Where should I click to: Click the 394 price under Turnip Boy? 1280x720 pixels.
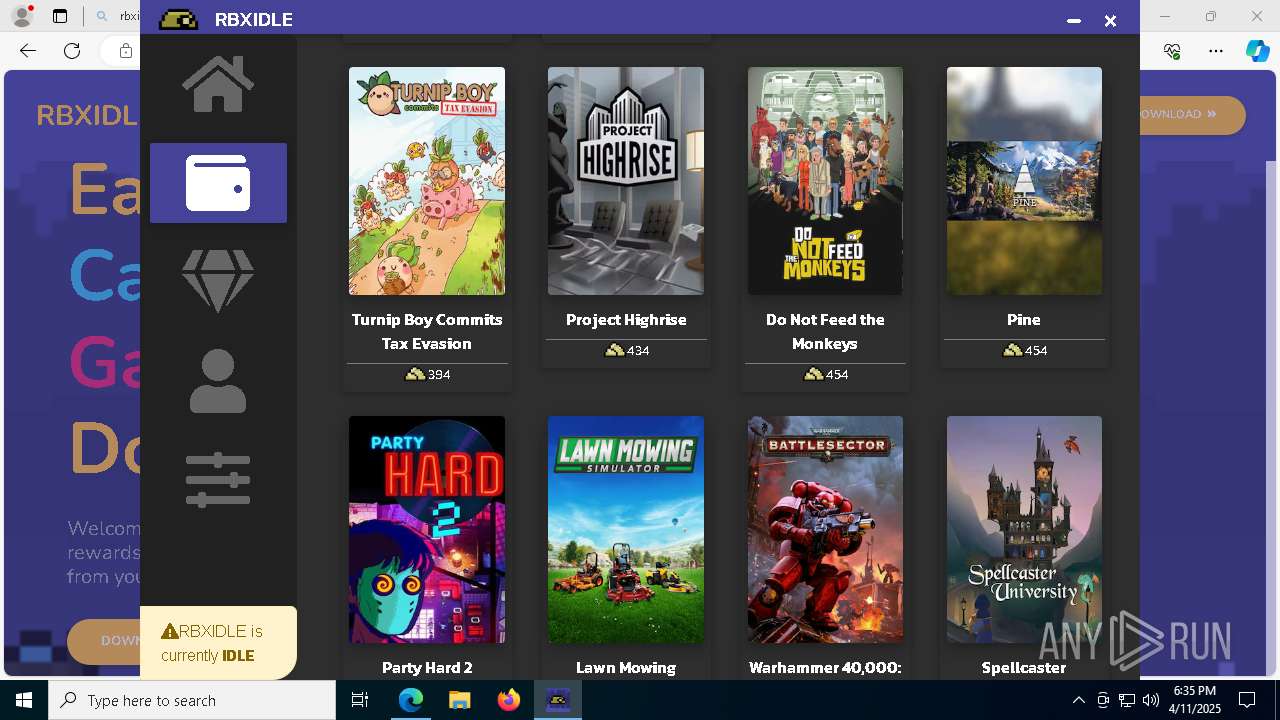(x=427, y=375)
